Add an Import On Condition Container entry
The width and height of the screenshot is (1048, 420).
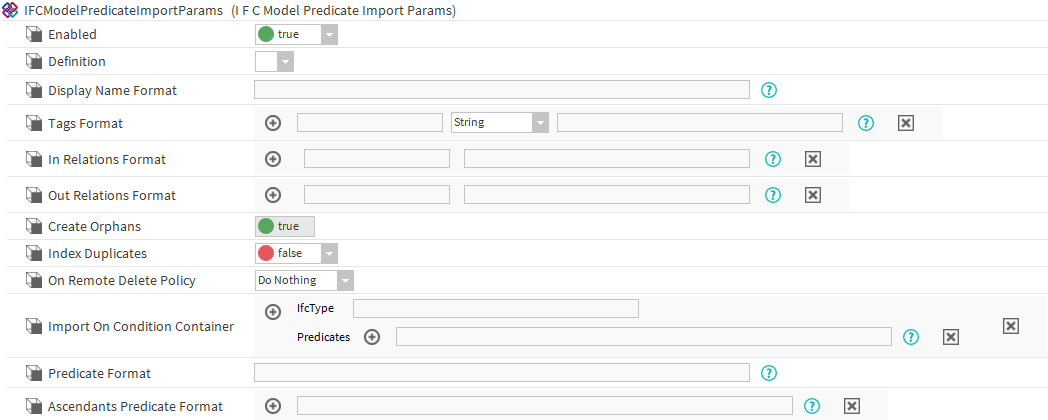(x=273, y=312)
